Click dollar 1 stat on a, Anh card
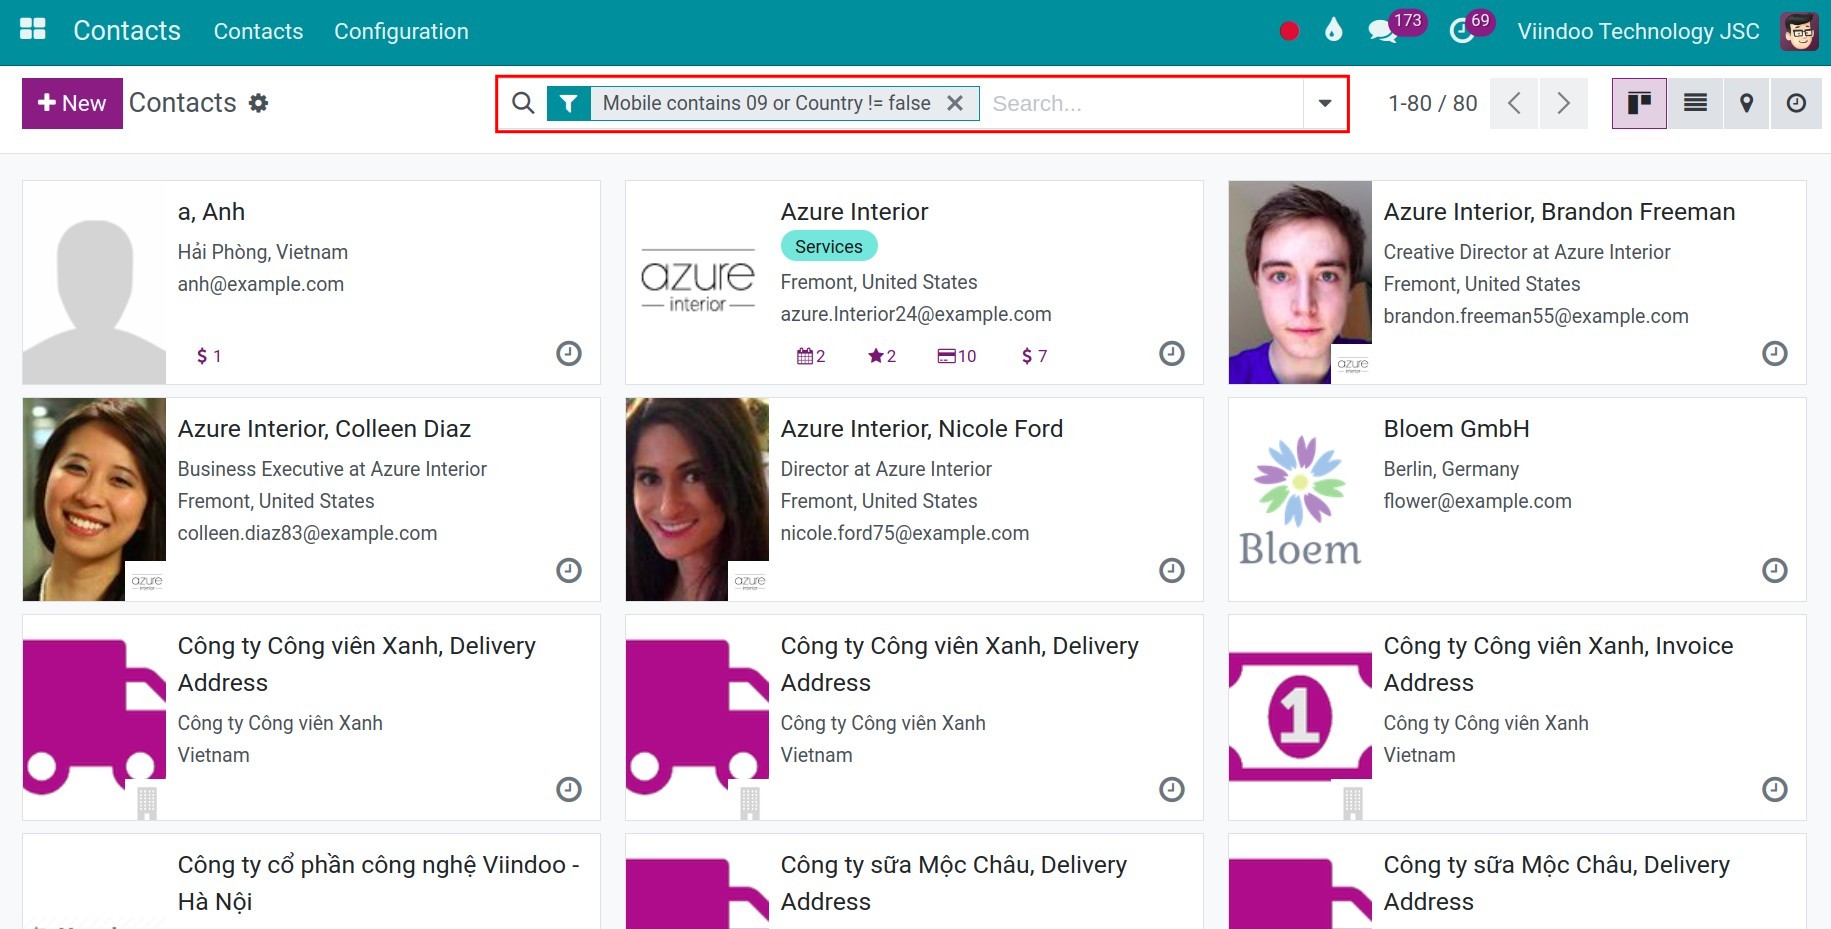 click(x=209, y=356)
